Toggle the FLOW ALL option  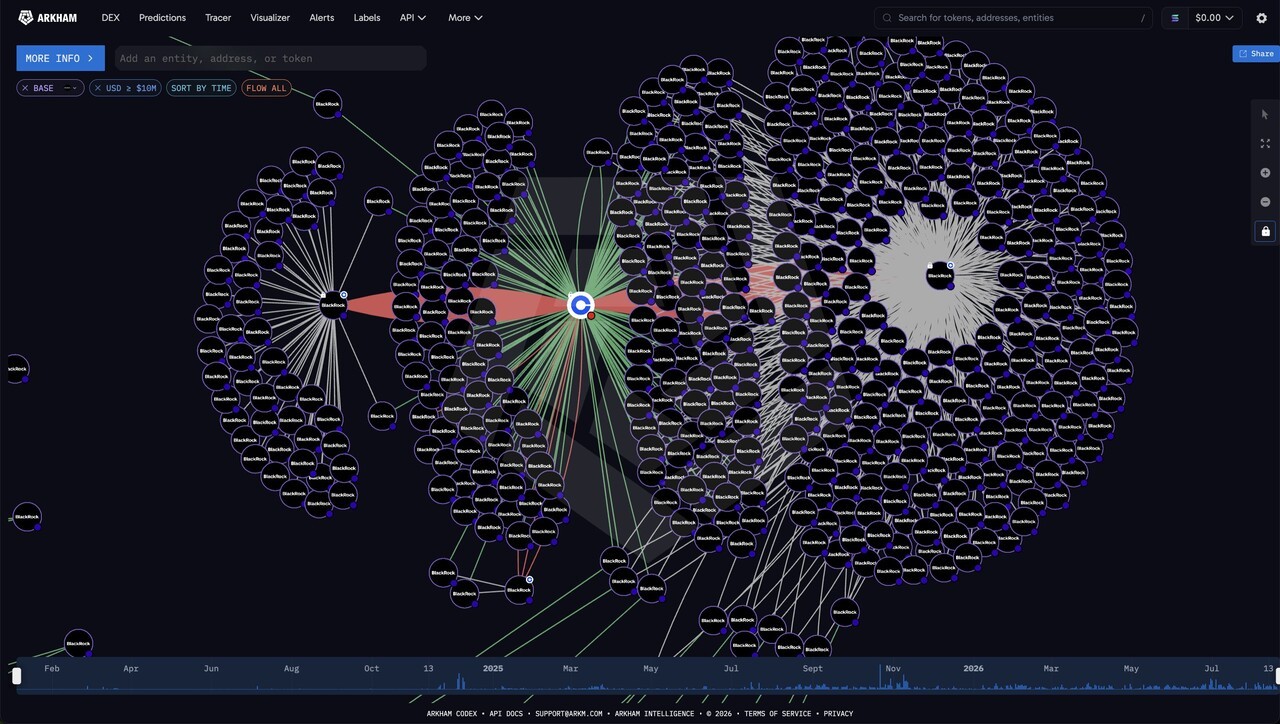click(x=266, y=88)
